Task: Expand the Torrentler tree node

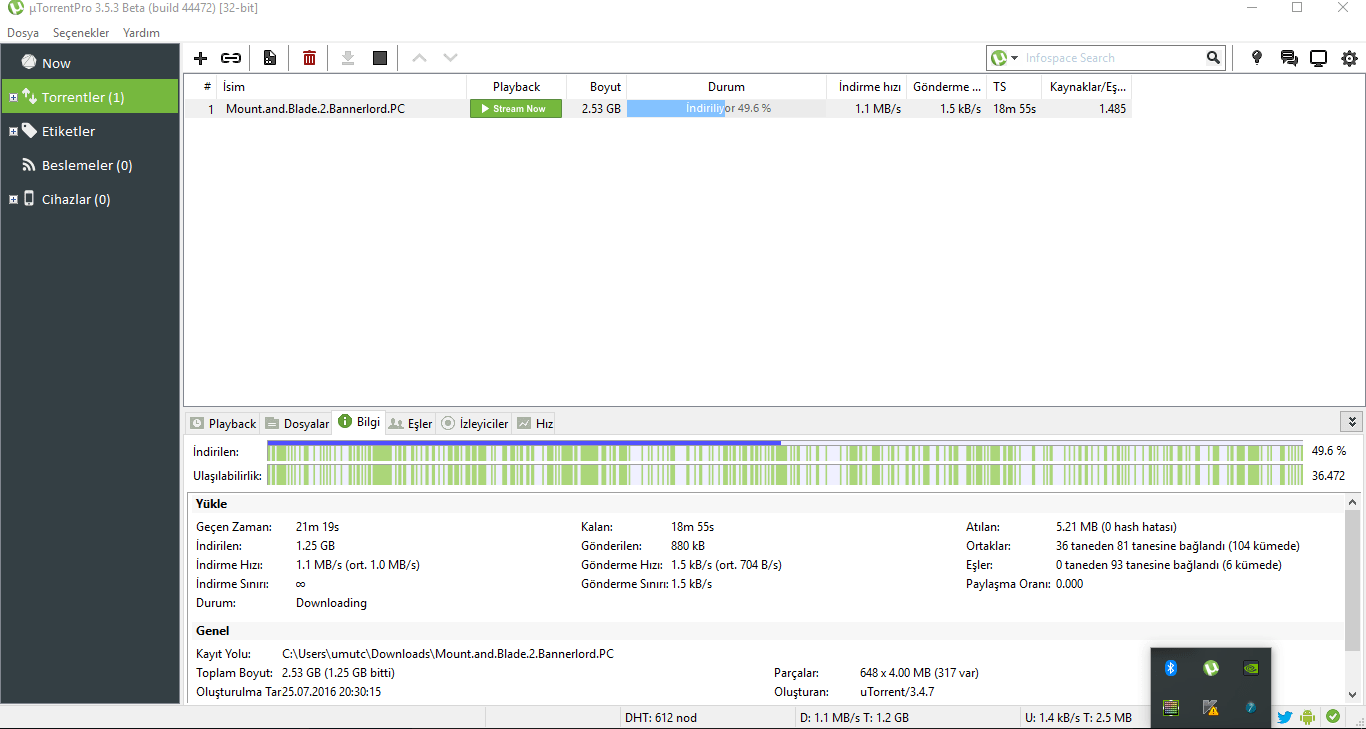Action: [13, 97]
